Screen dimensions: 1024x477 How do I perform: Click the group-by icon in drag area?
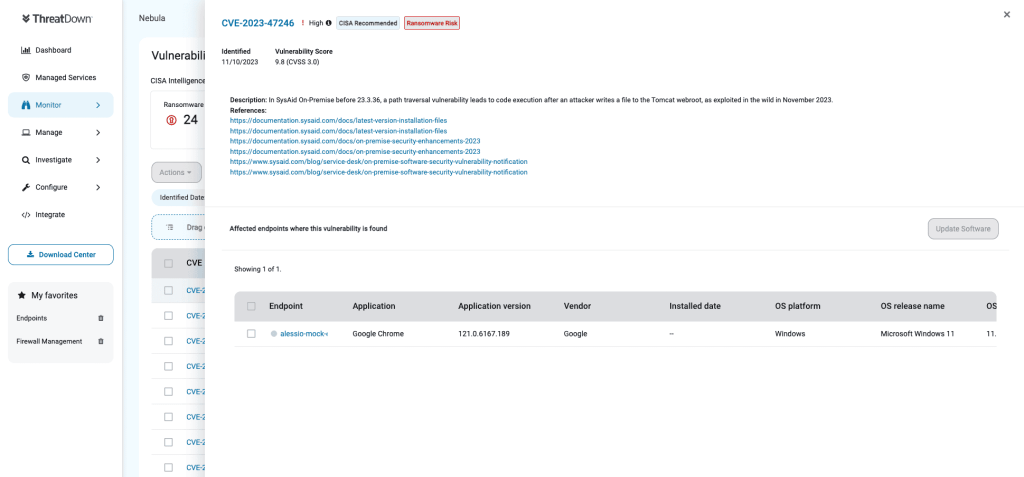tap(169, 227)
